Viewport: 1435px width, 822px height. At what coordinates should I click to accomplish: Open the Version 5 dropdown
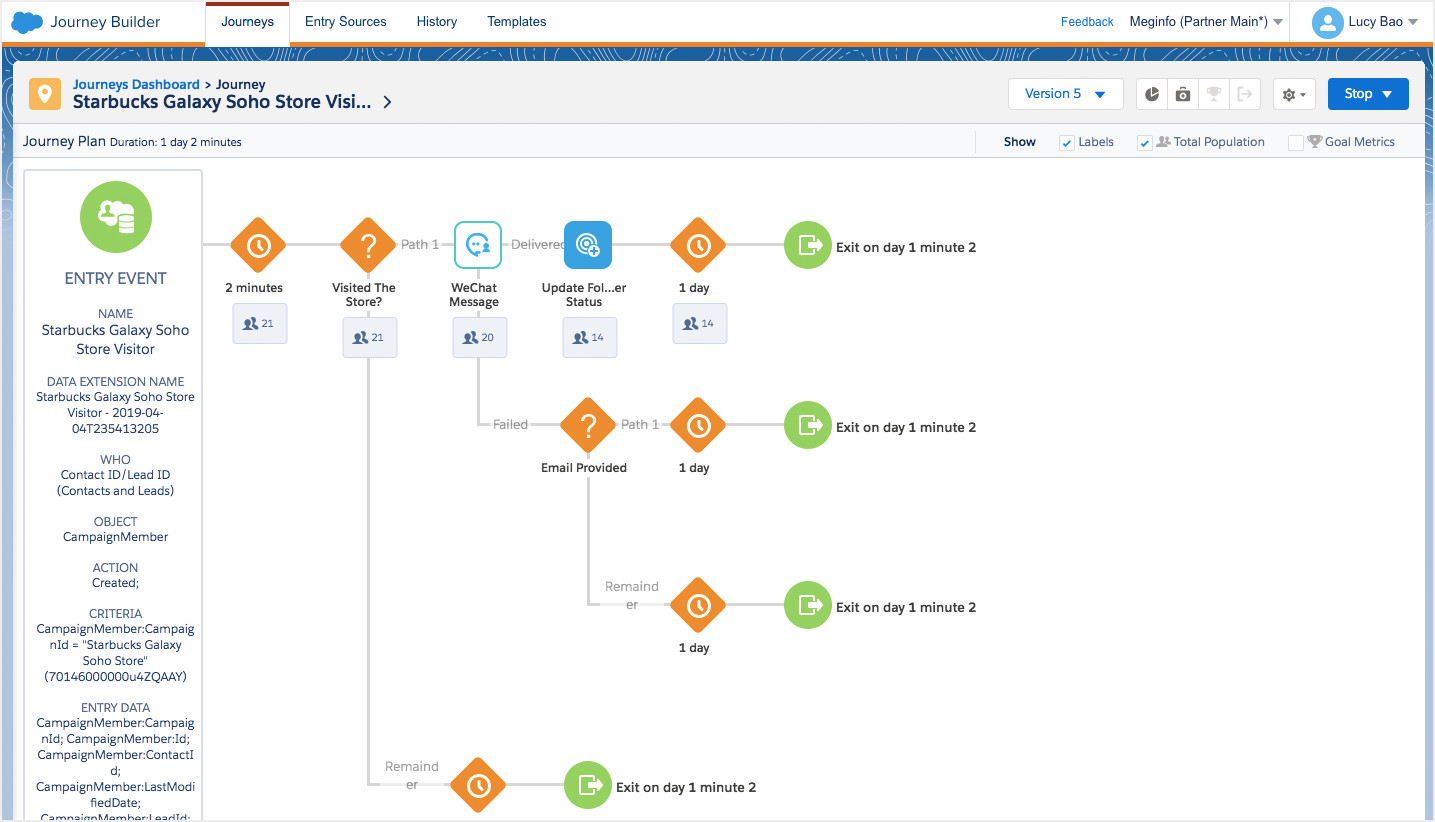(x=1065, y=94)
